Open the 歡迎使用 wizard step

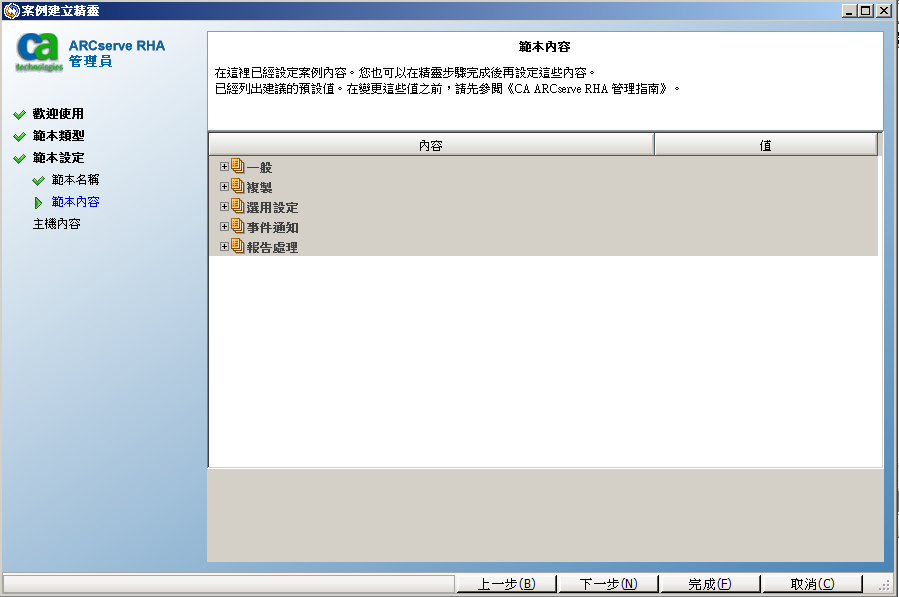click(58, 114)
